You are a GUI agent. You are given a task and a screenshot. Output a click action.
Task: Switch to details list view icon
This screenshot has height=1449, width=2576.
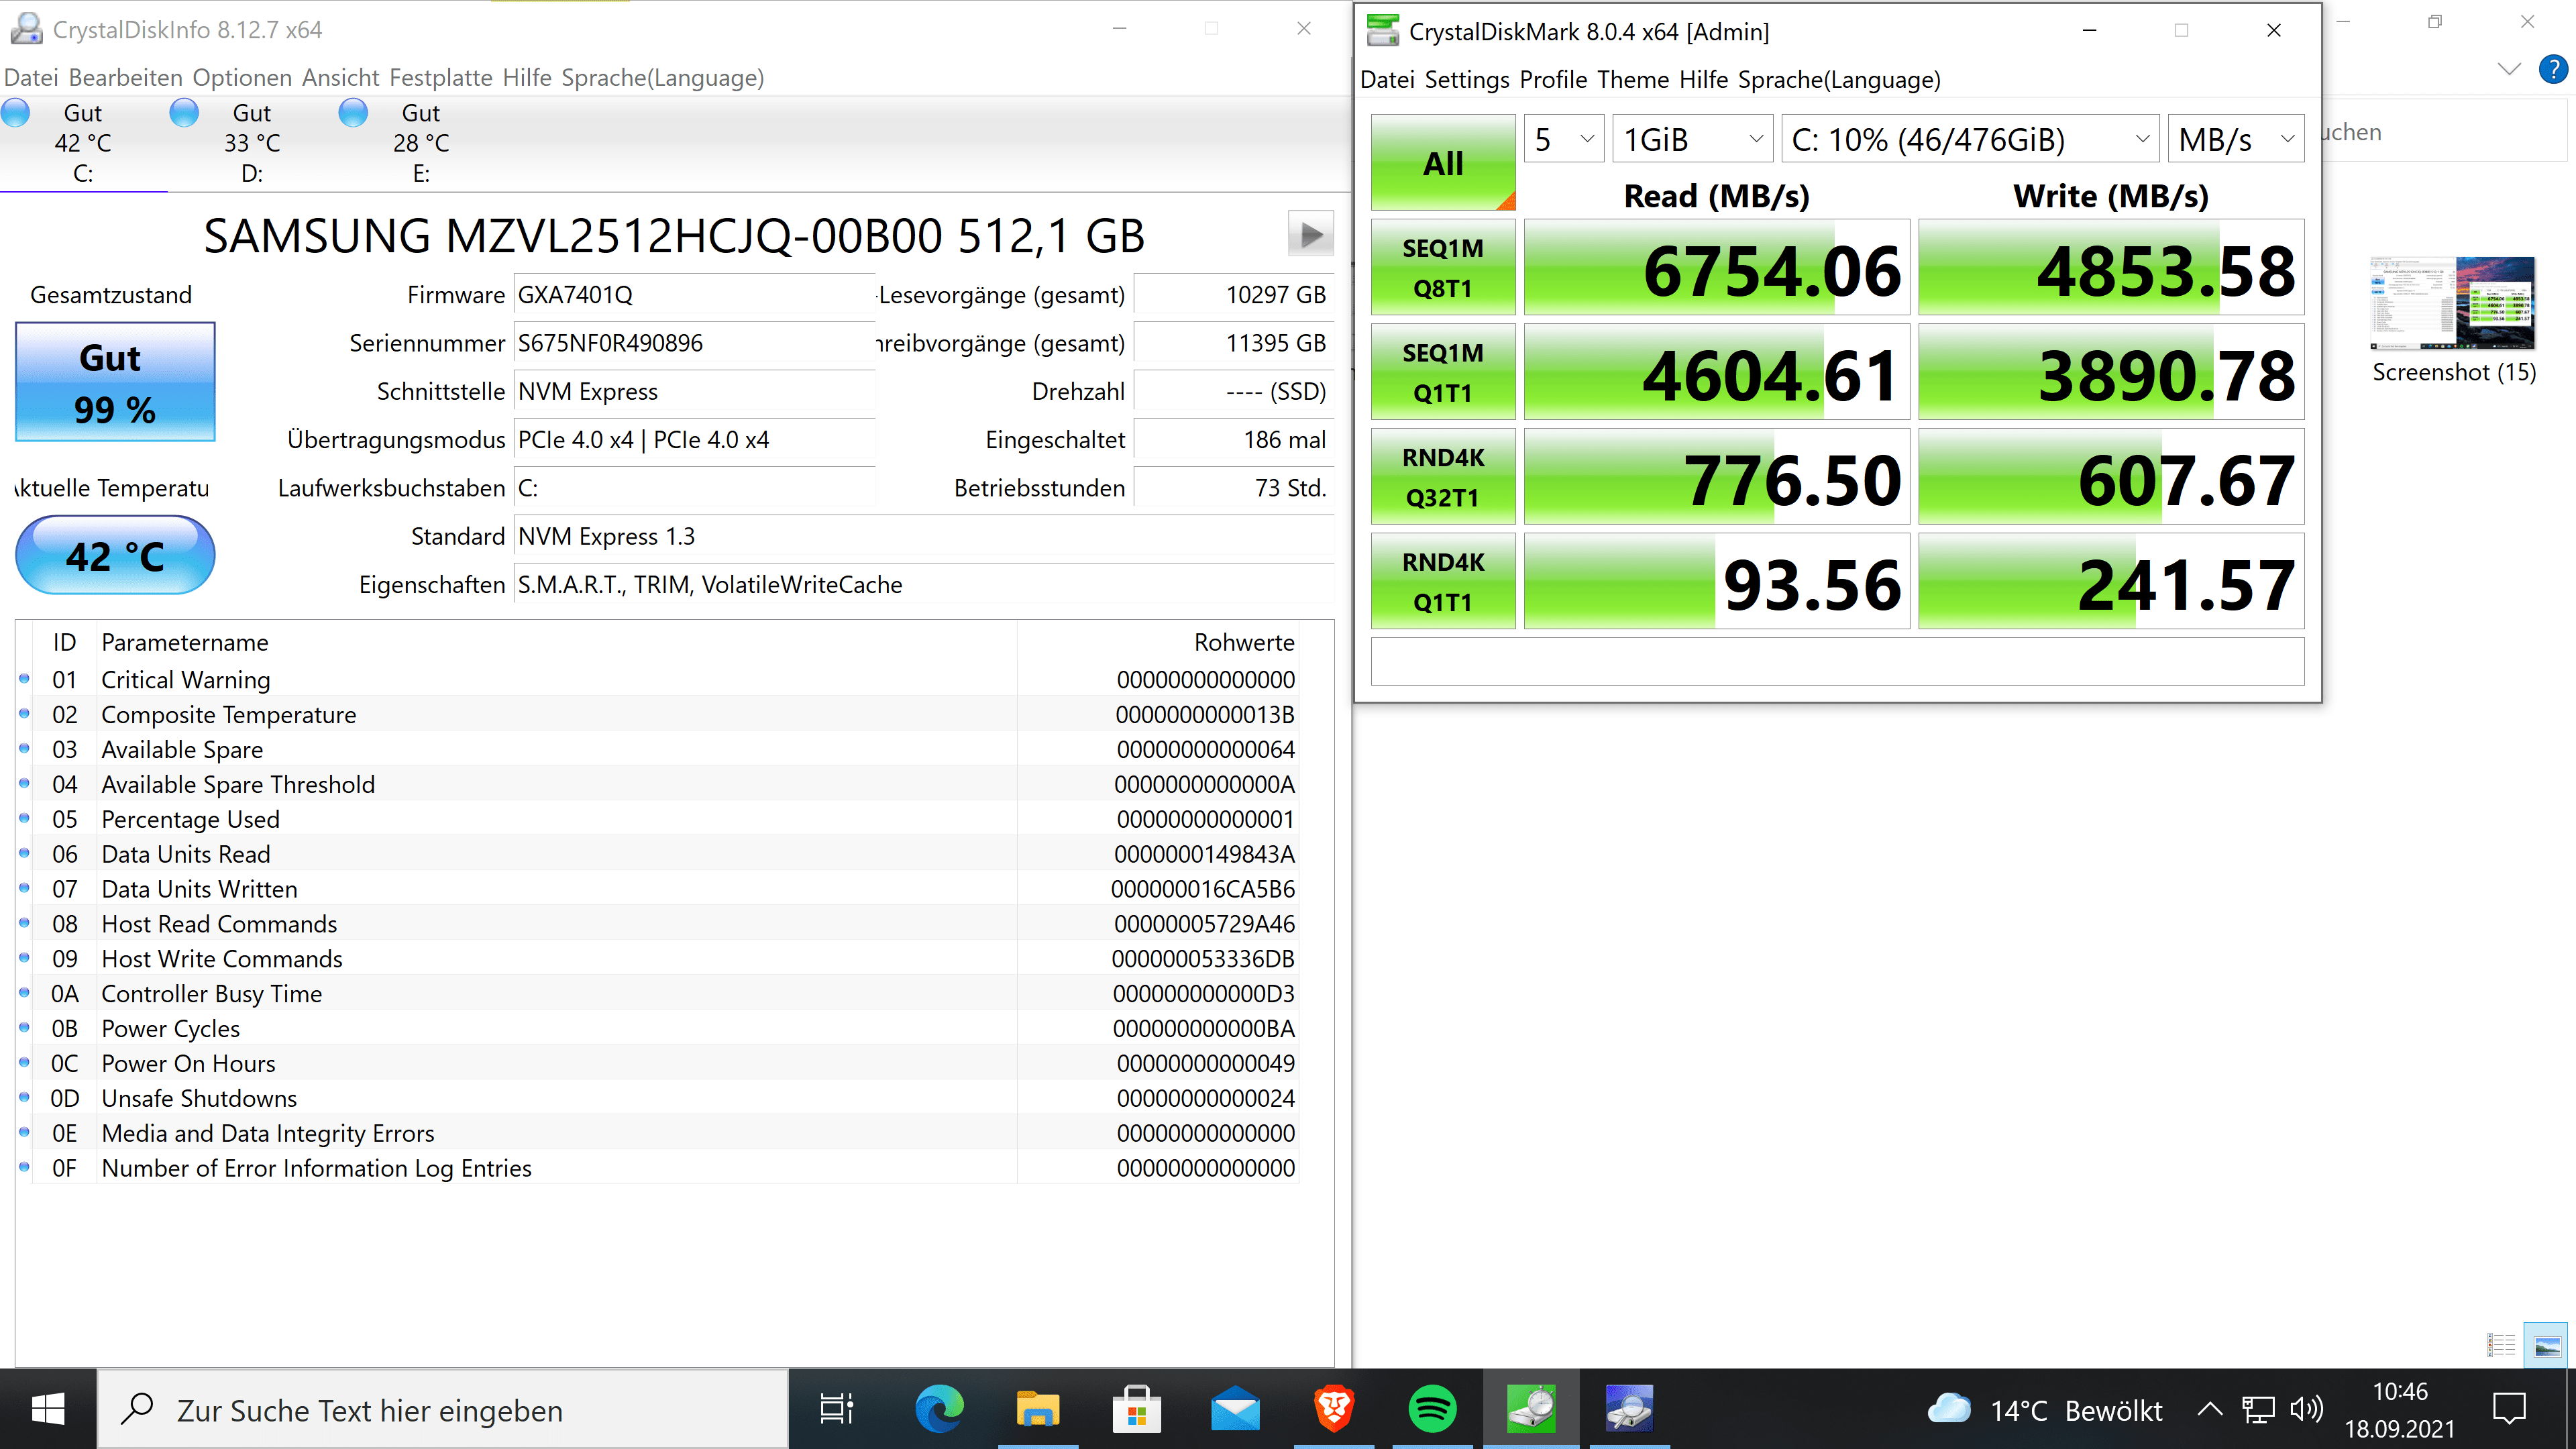coord(2501,1345)
